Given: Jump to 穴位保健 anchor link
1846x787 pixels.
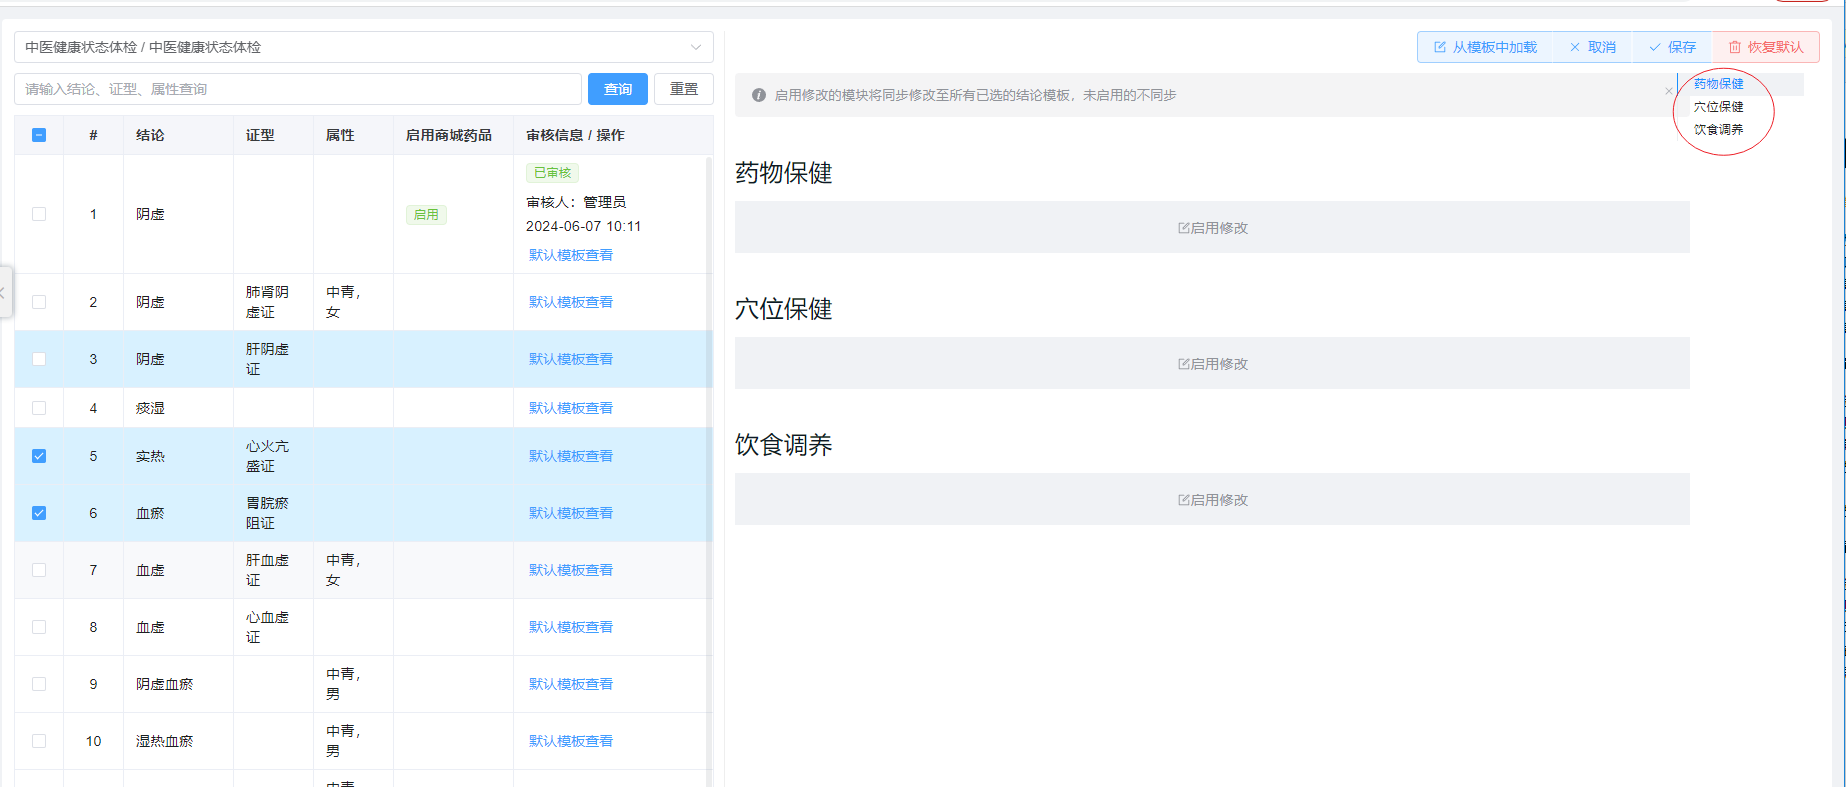Looking at the screenshot, I should pyautogui.click(x=1718, y=107).
